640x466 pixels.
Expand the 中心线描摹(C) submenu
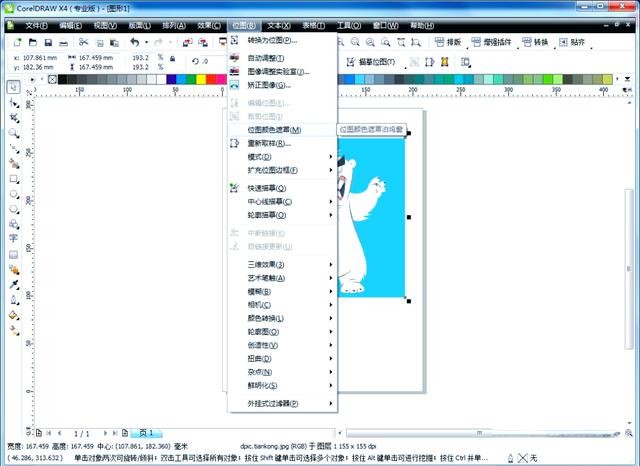pos(282,202)
